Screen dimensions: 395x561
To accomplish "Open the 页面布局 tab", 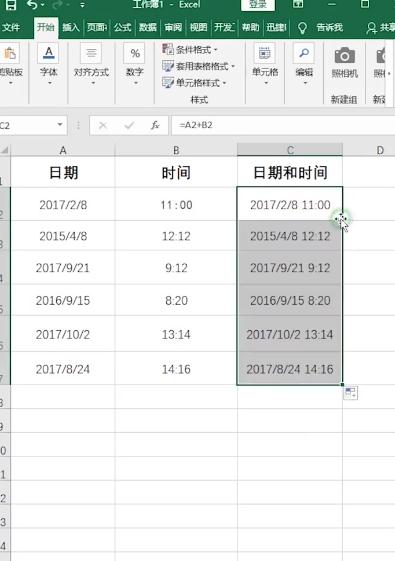I will (x=97, y=27).
